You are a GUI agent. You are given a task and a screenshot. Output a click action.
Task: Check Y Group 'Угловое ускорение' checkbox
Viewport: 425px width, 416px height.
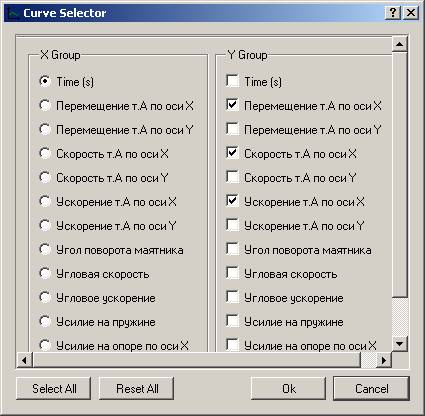[x=232, y=297]
